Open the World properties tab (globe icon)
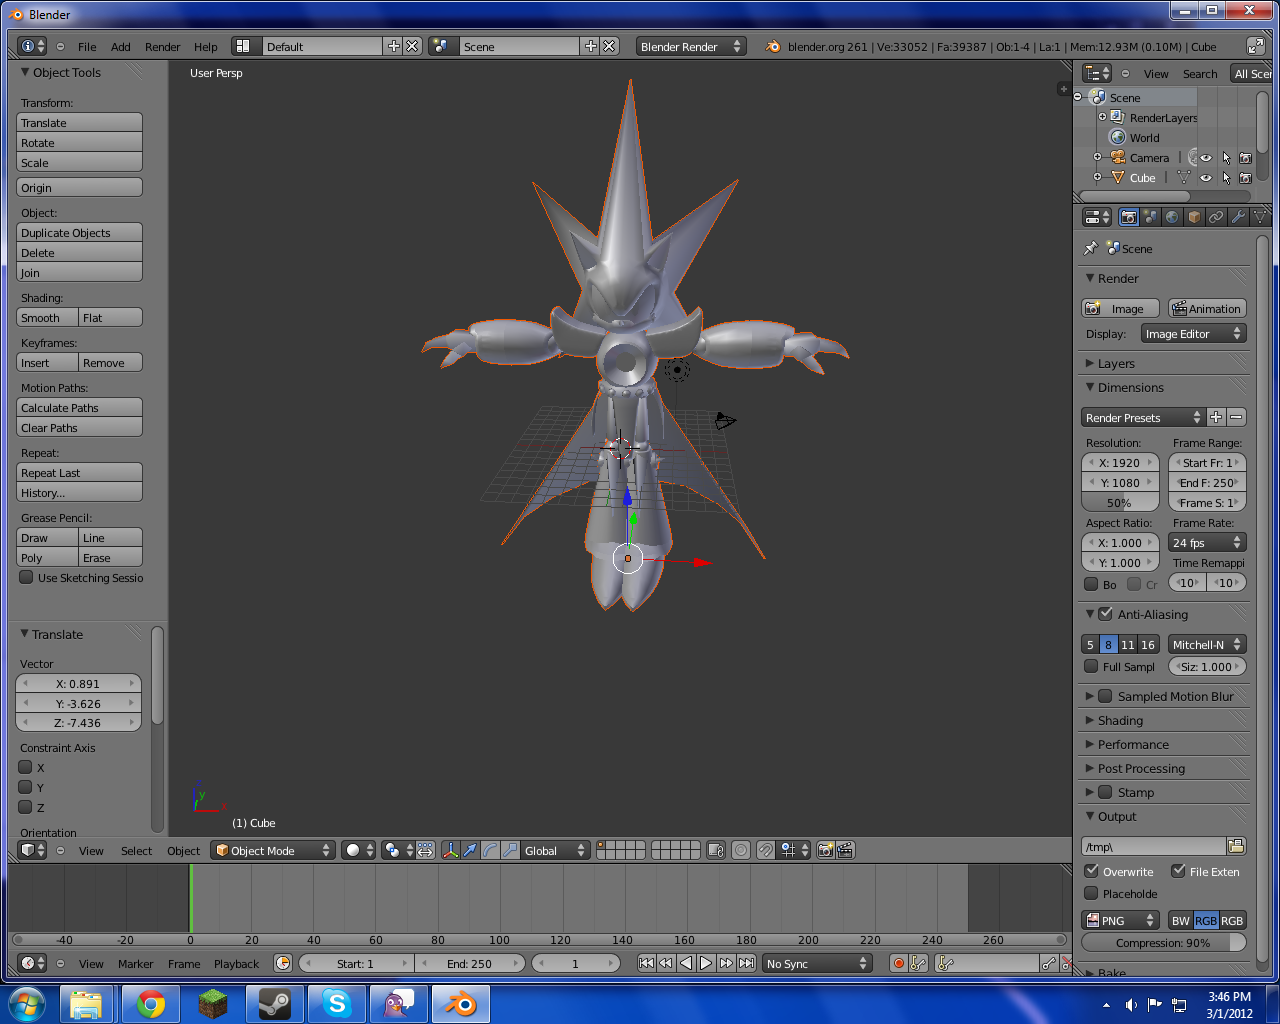 (1172, 217)
